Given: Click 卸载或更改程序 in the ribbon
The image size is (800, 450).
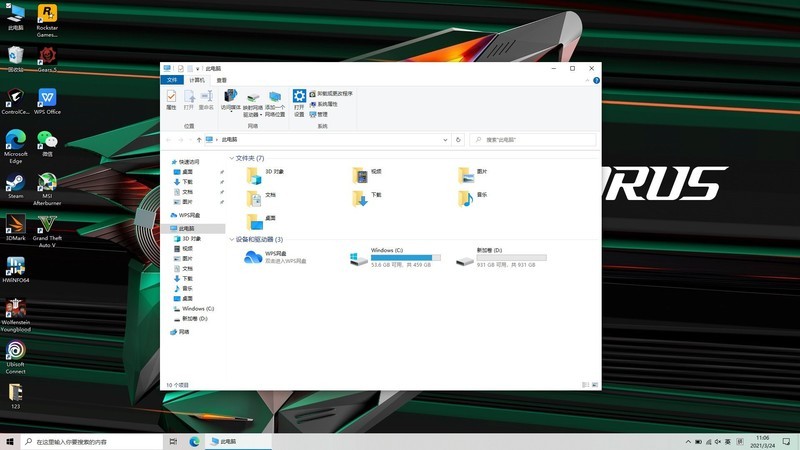Looking at the screenshot, I should point(331,94).
